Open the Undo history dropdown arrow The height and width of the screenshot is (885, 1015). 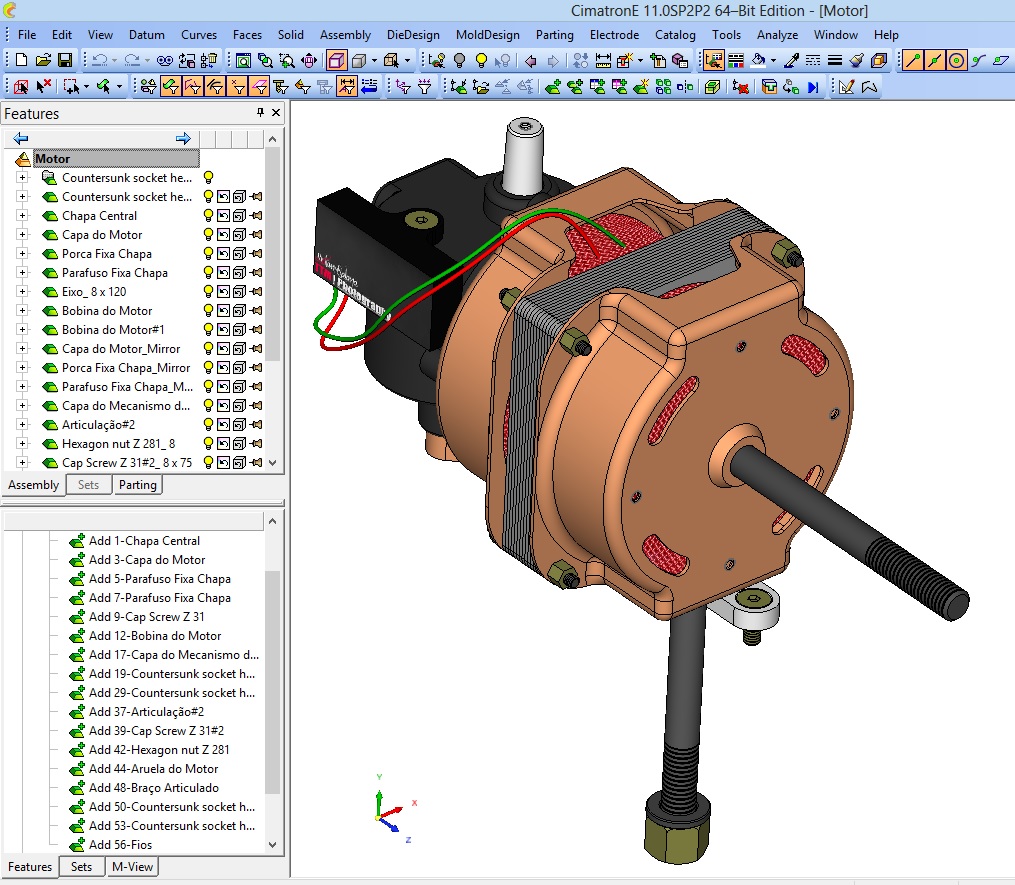click(115, 60)
